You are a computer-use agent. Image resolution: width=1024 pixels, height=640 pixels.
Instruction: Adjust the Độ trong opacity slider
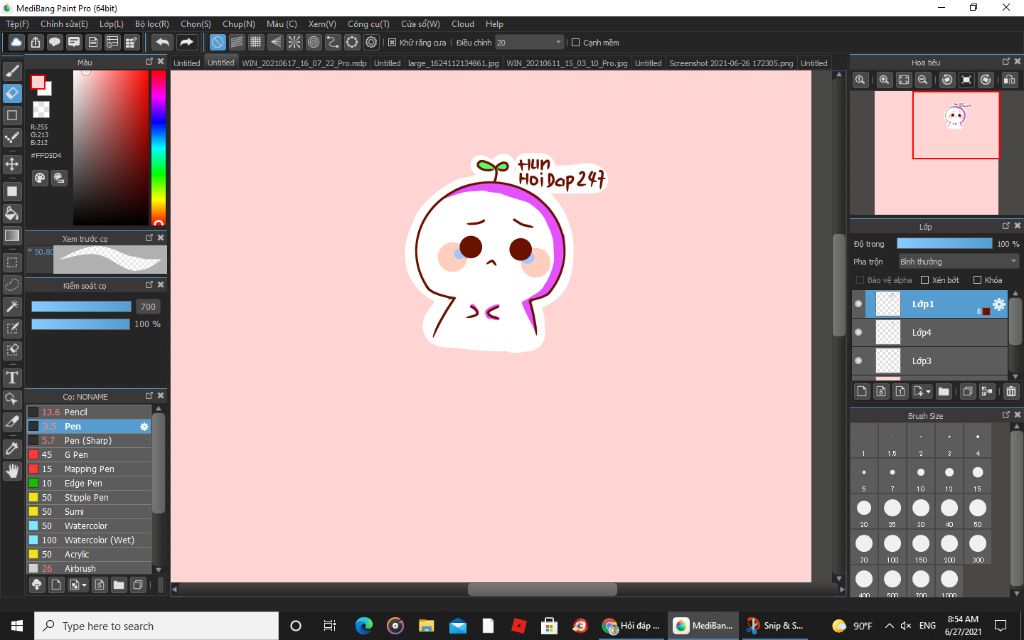944,244
